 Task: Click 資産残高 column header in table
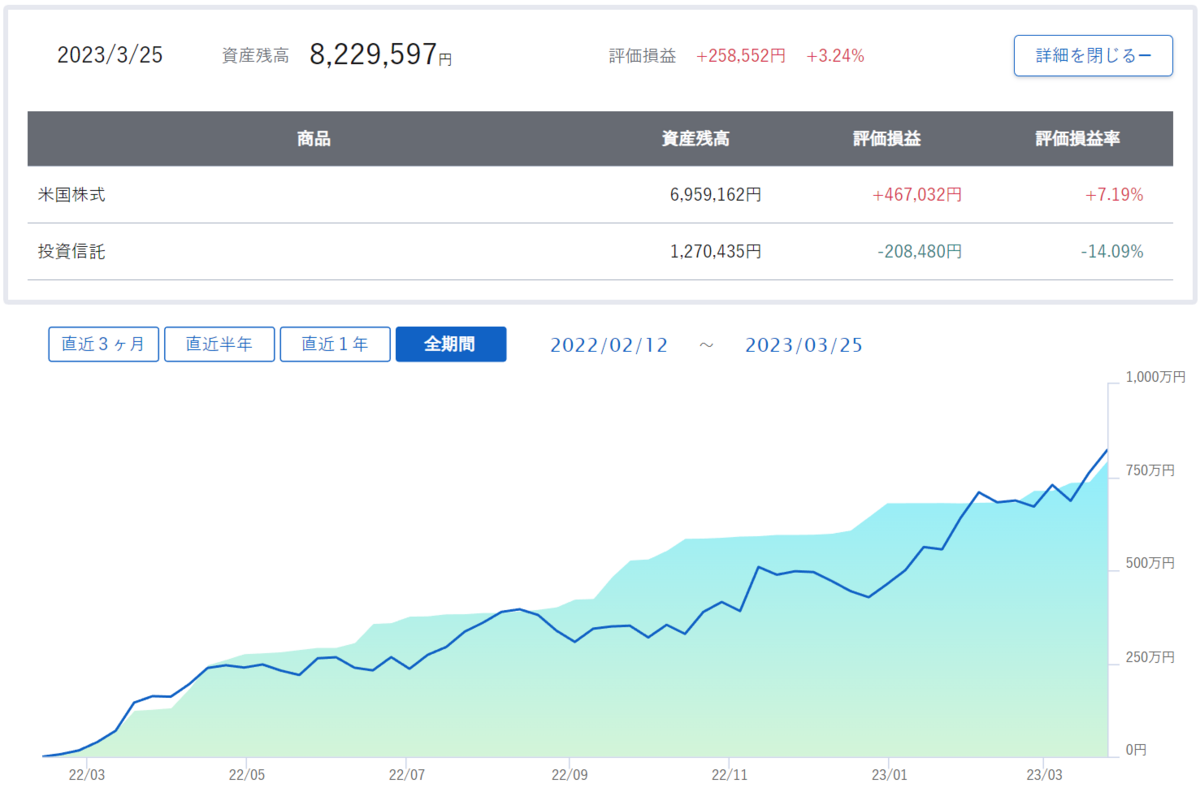(696, 139)
